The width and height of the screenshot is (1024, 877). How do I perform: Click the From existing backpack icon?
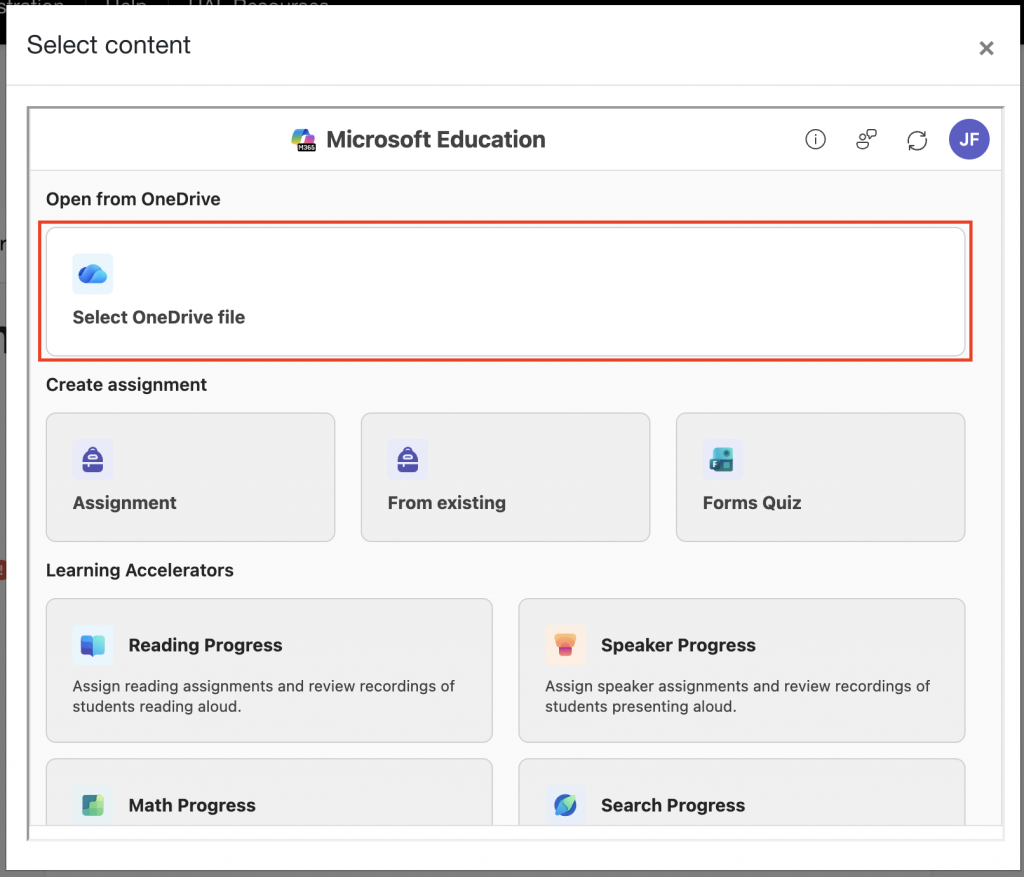[408, 460]
